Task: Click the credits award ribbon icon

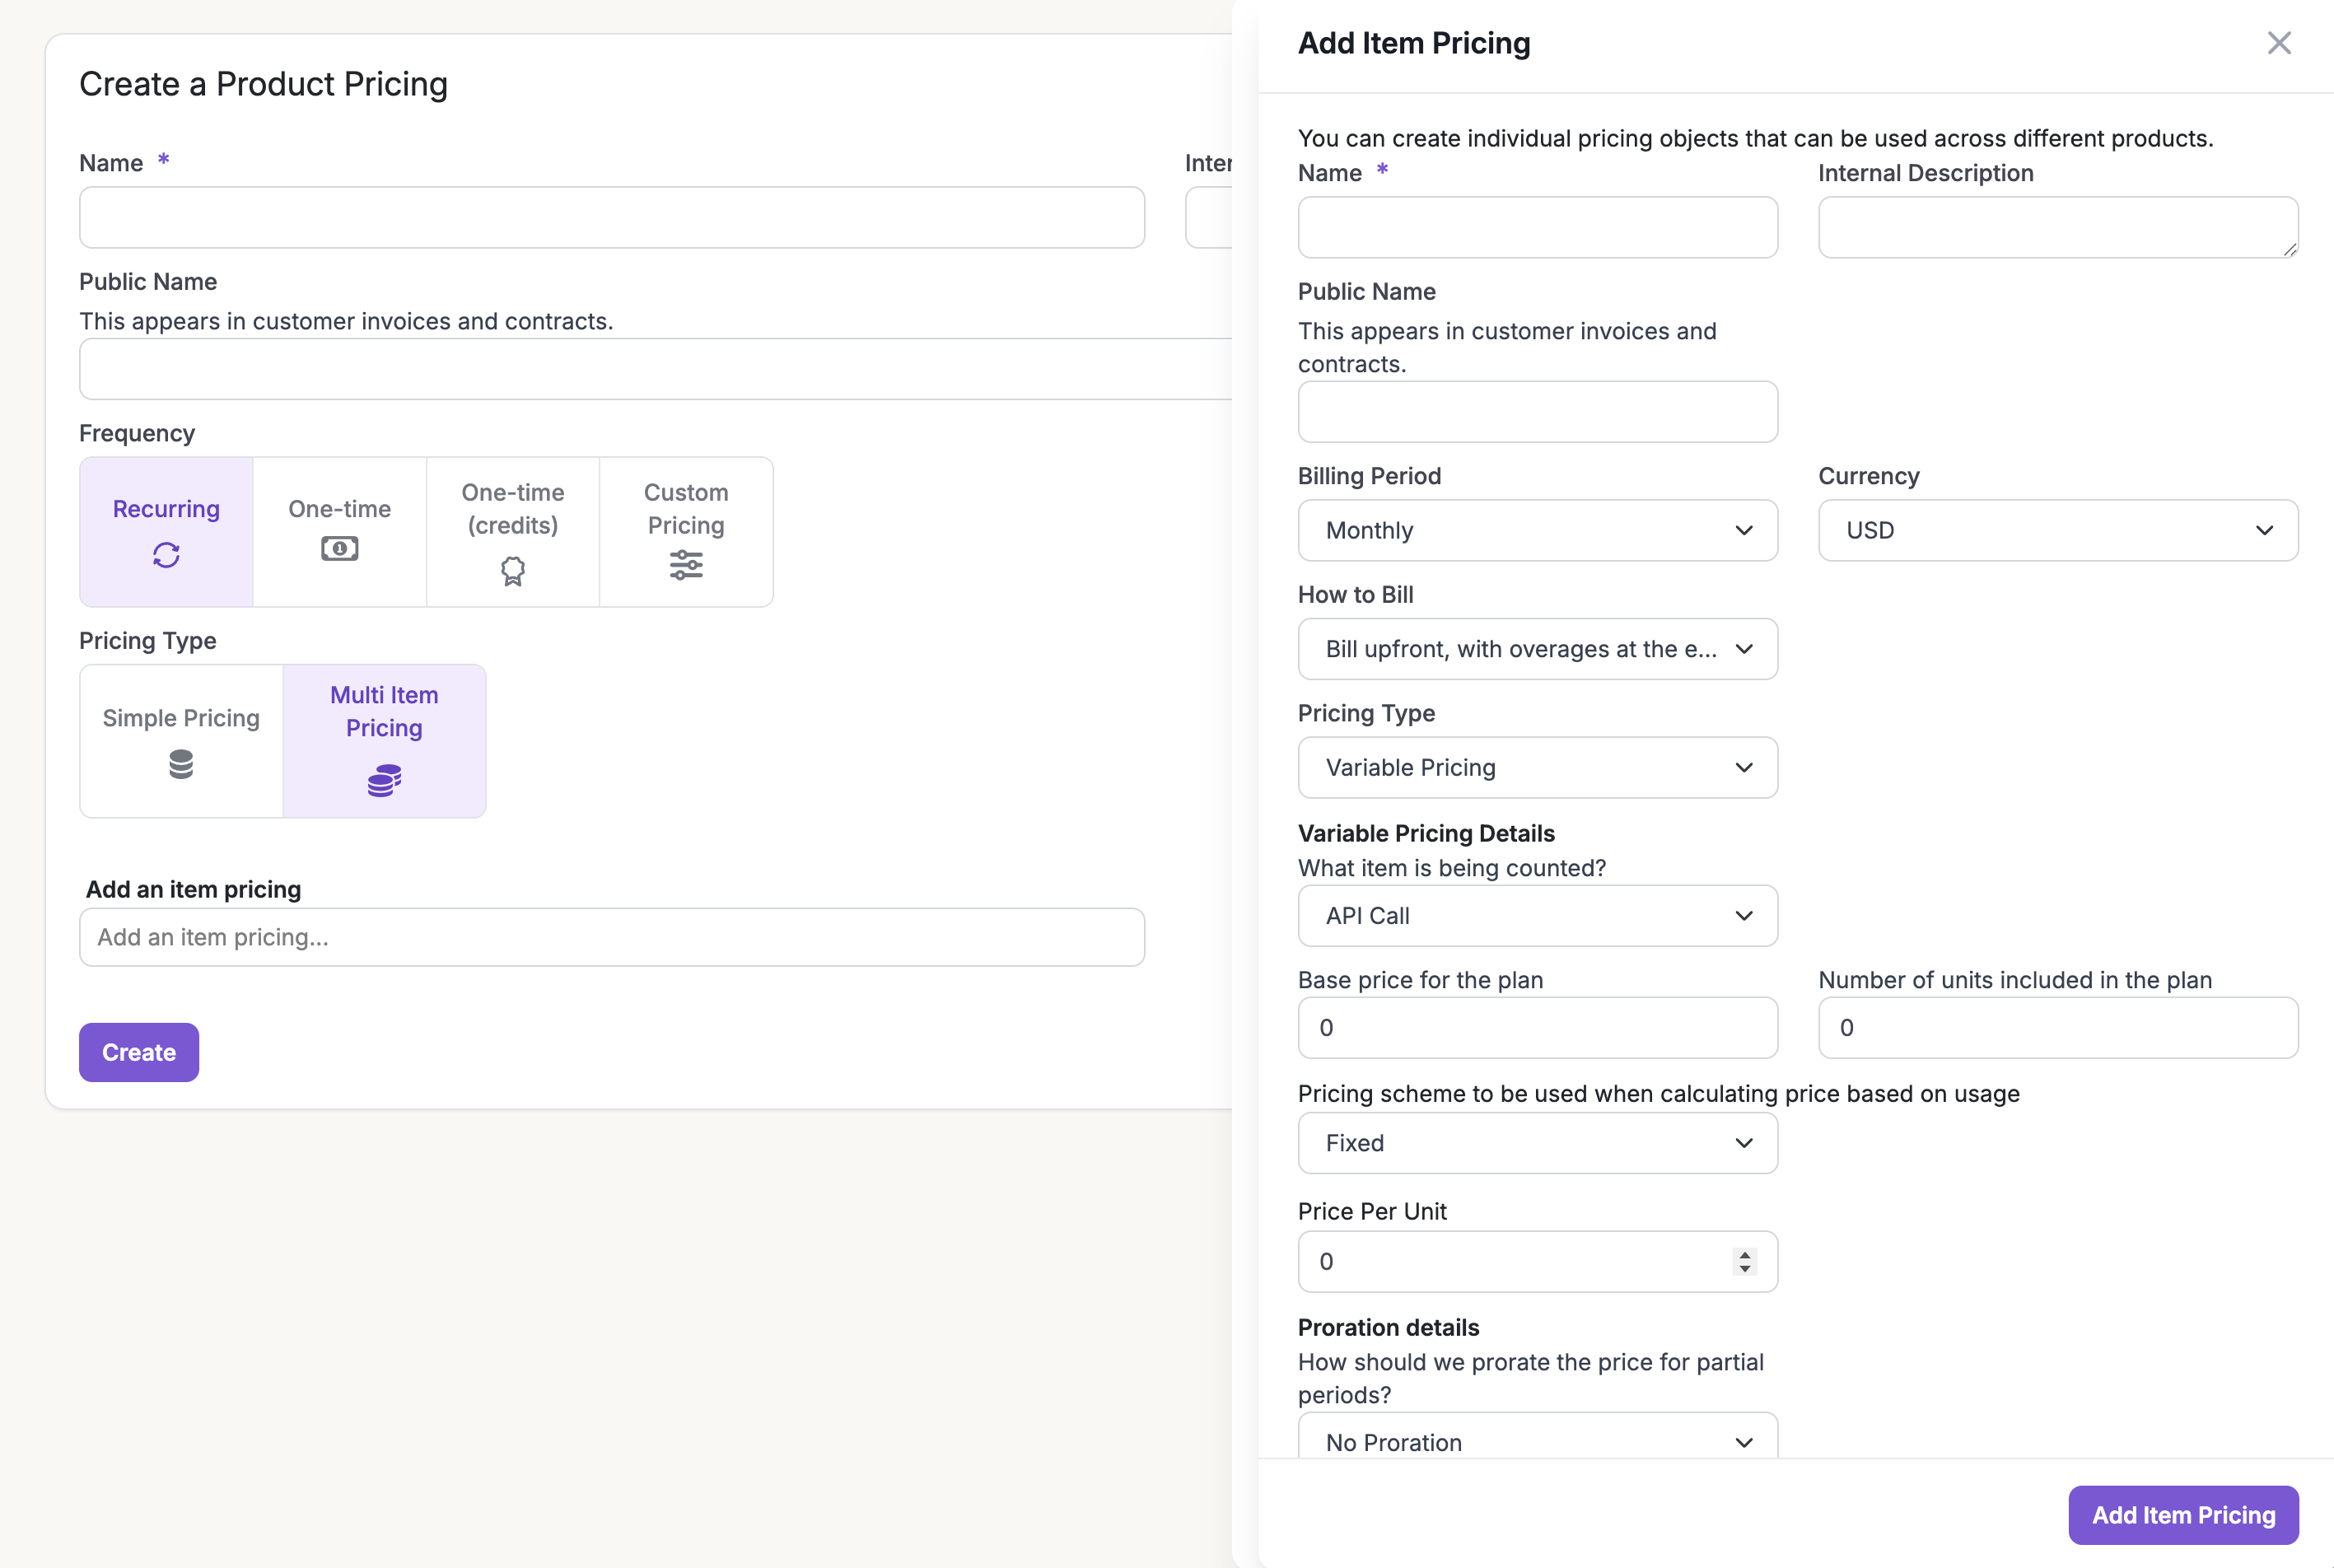Action: pyautogui.click(x=512, y=570)
